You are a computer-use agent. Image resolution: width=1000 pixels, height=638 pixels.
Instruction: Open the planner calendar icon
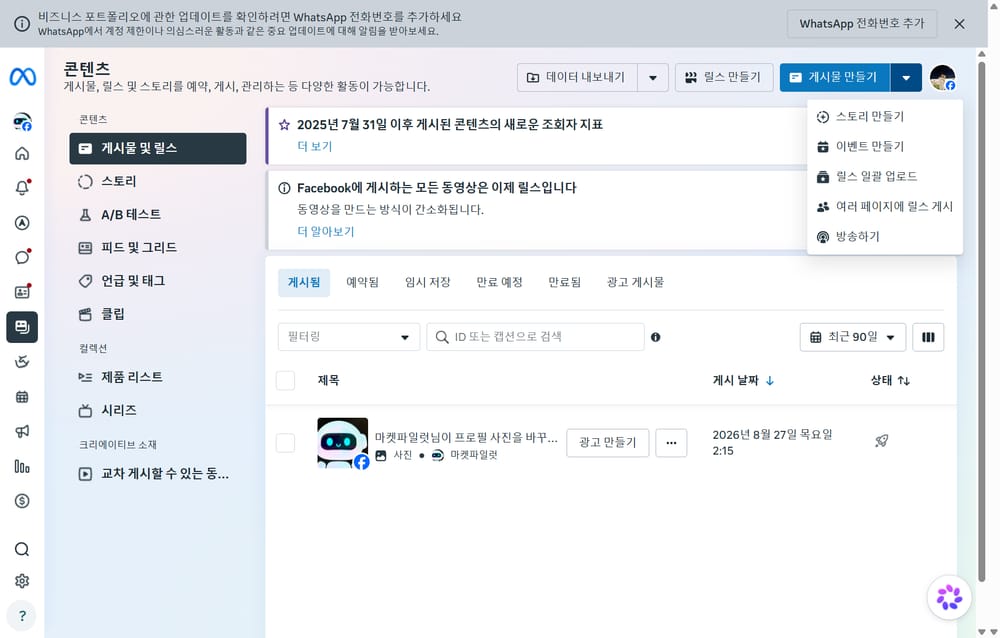click(22, 397)
